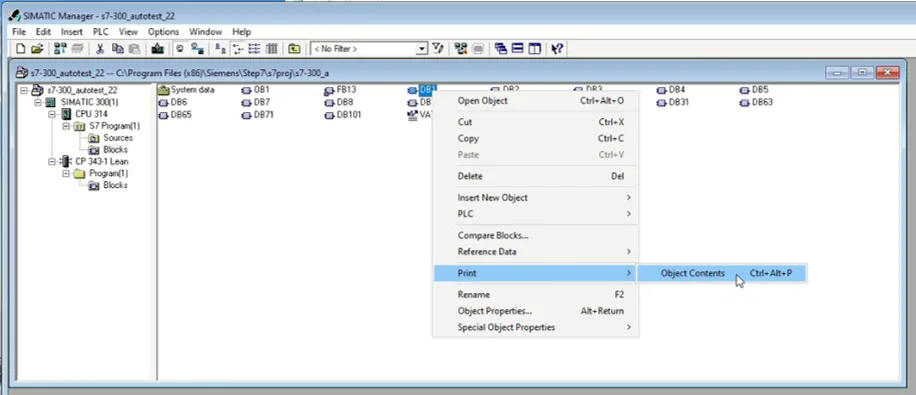Click the filter funnel icon beside No Filter
This screenshot has width=916, height=395.
pos(437,48)
